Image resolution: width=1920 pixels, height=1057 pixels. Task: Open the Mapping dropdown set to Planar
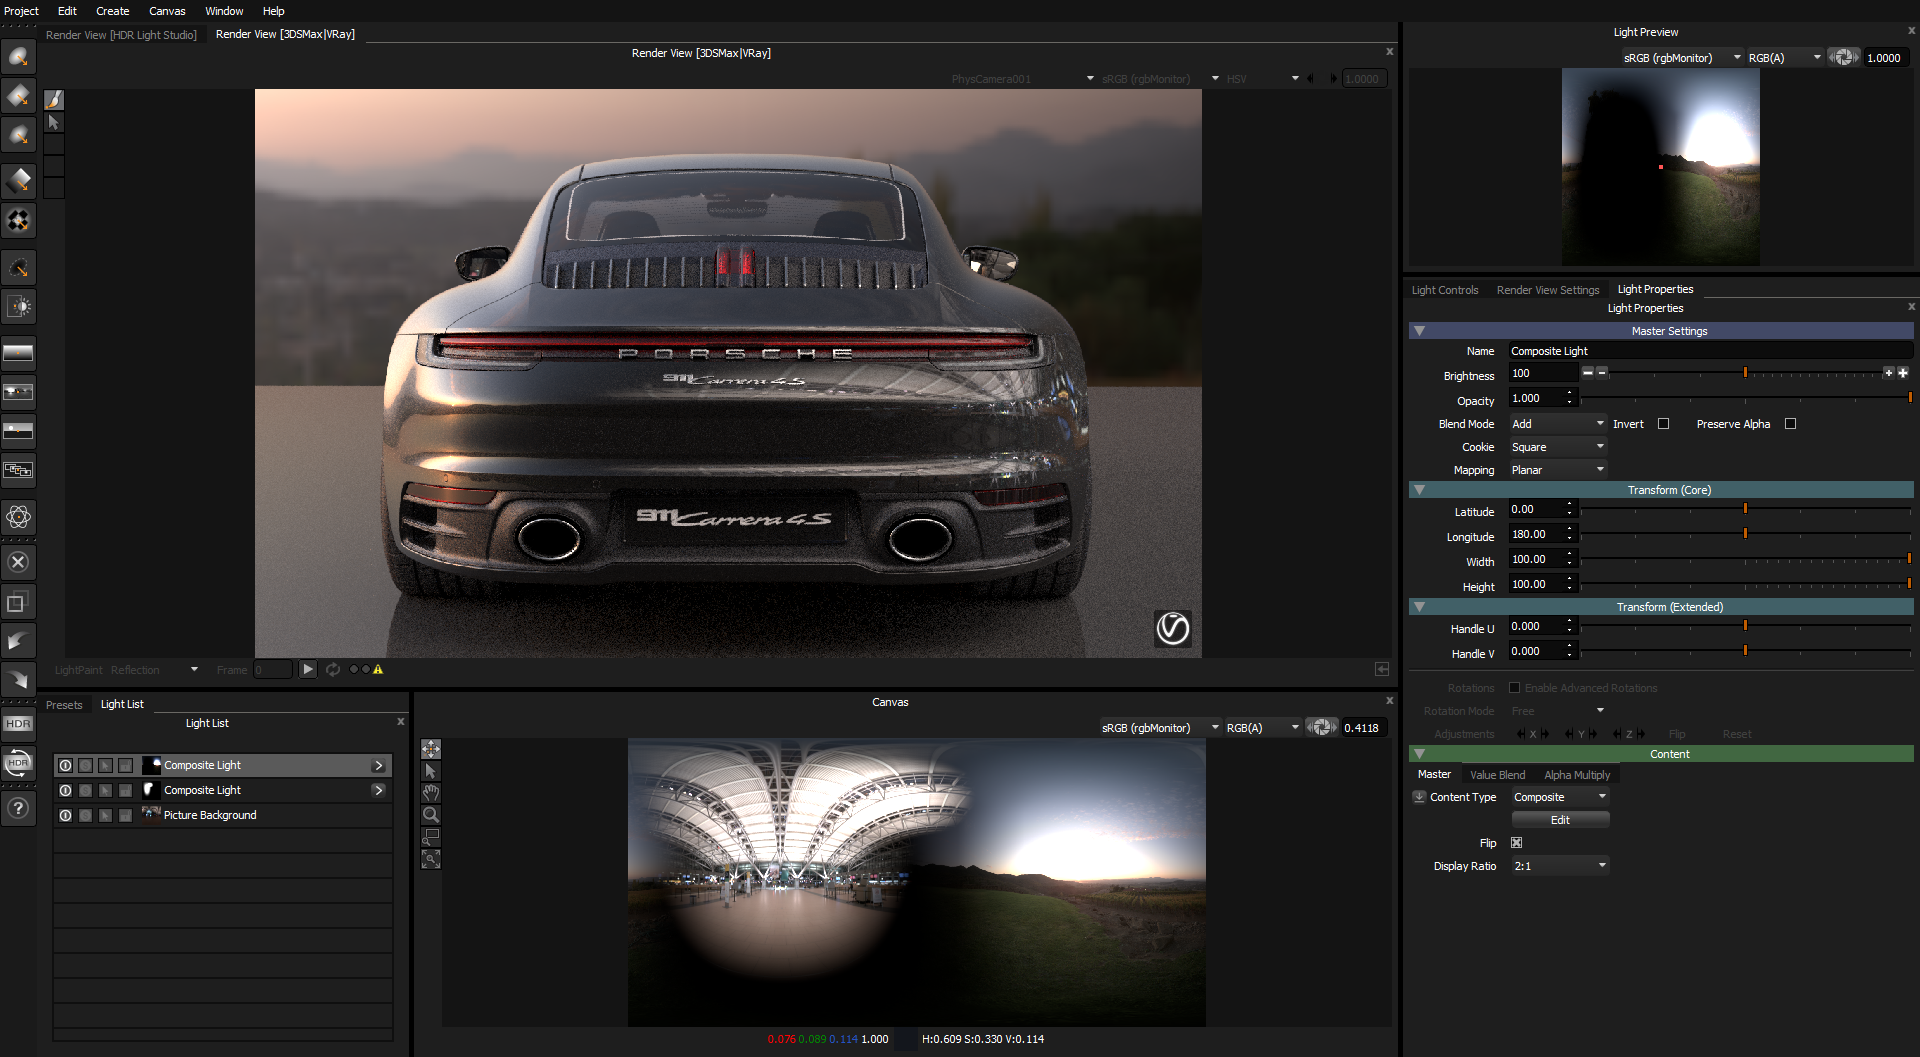(1557, 470)
